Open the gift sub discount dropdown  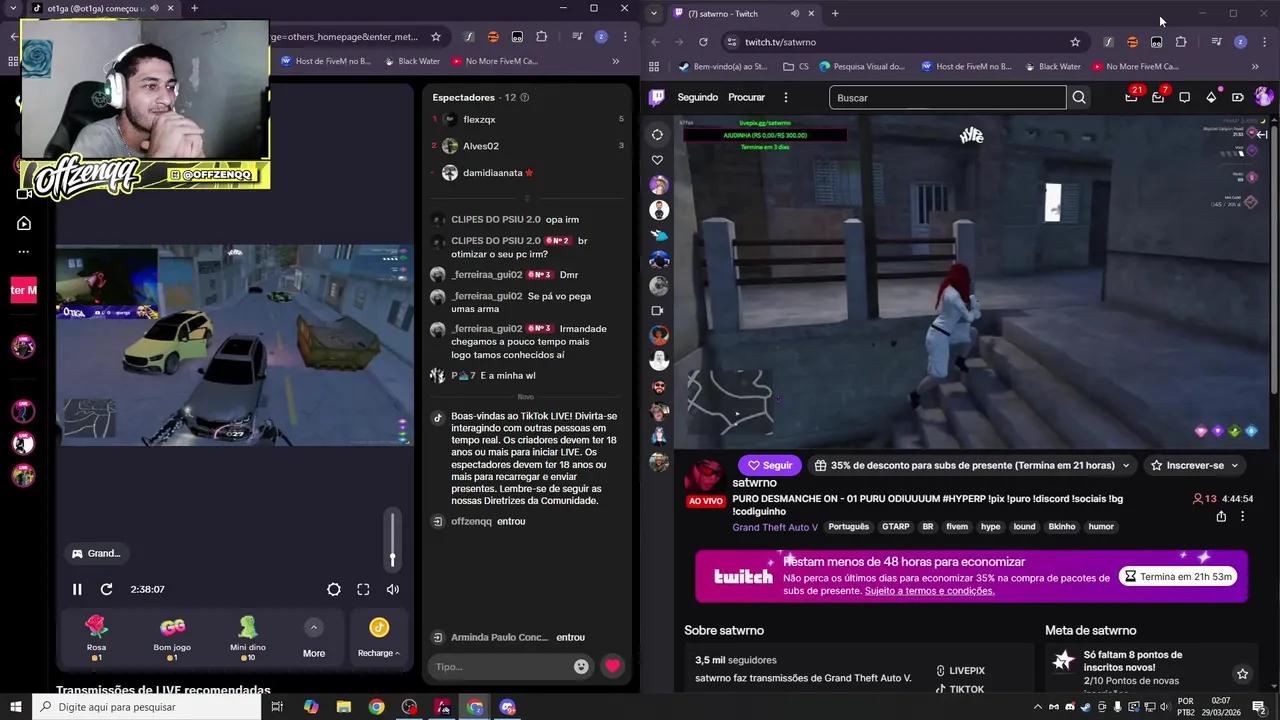pyautogui.click(x=1126, y=465)
